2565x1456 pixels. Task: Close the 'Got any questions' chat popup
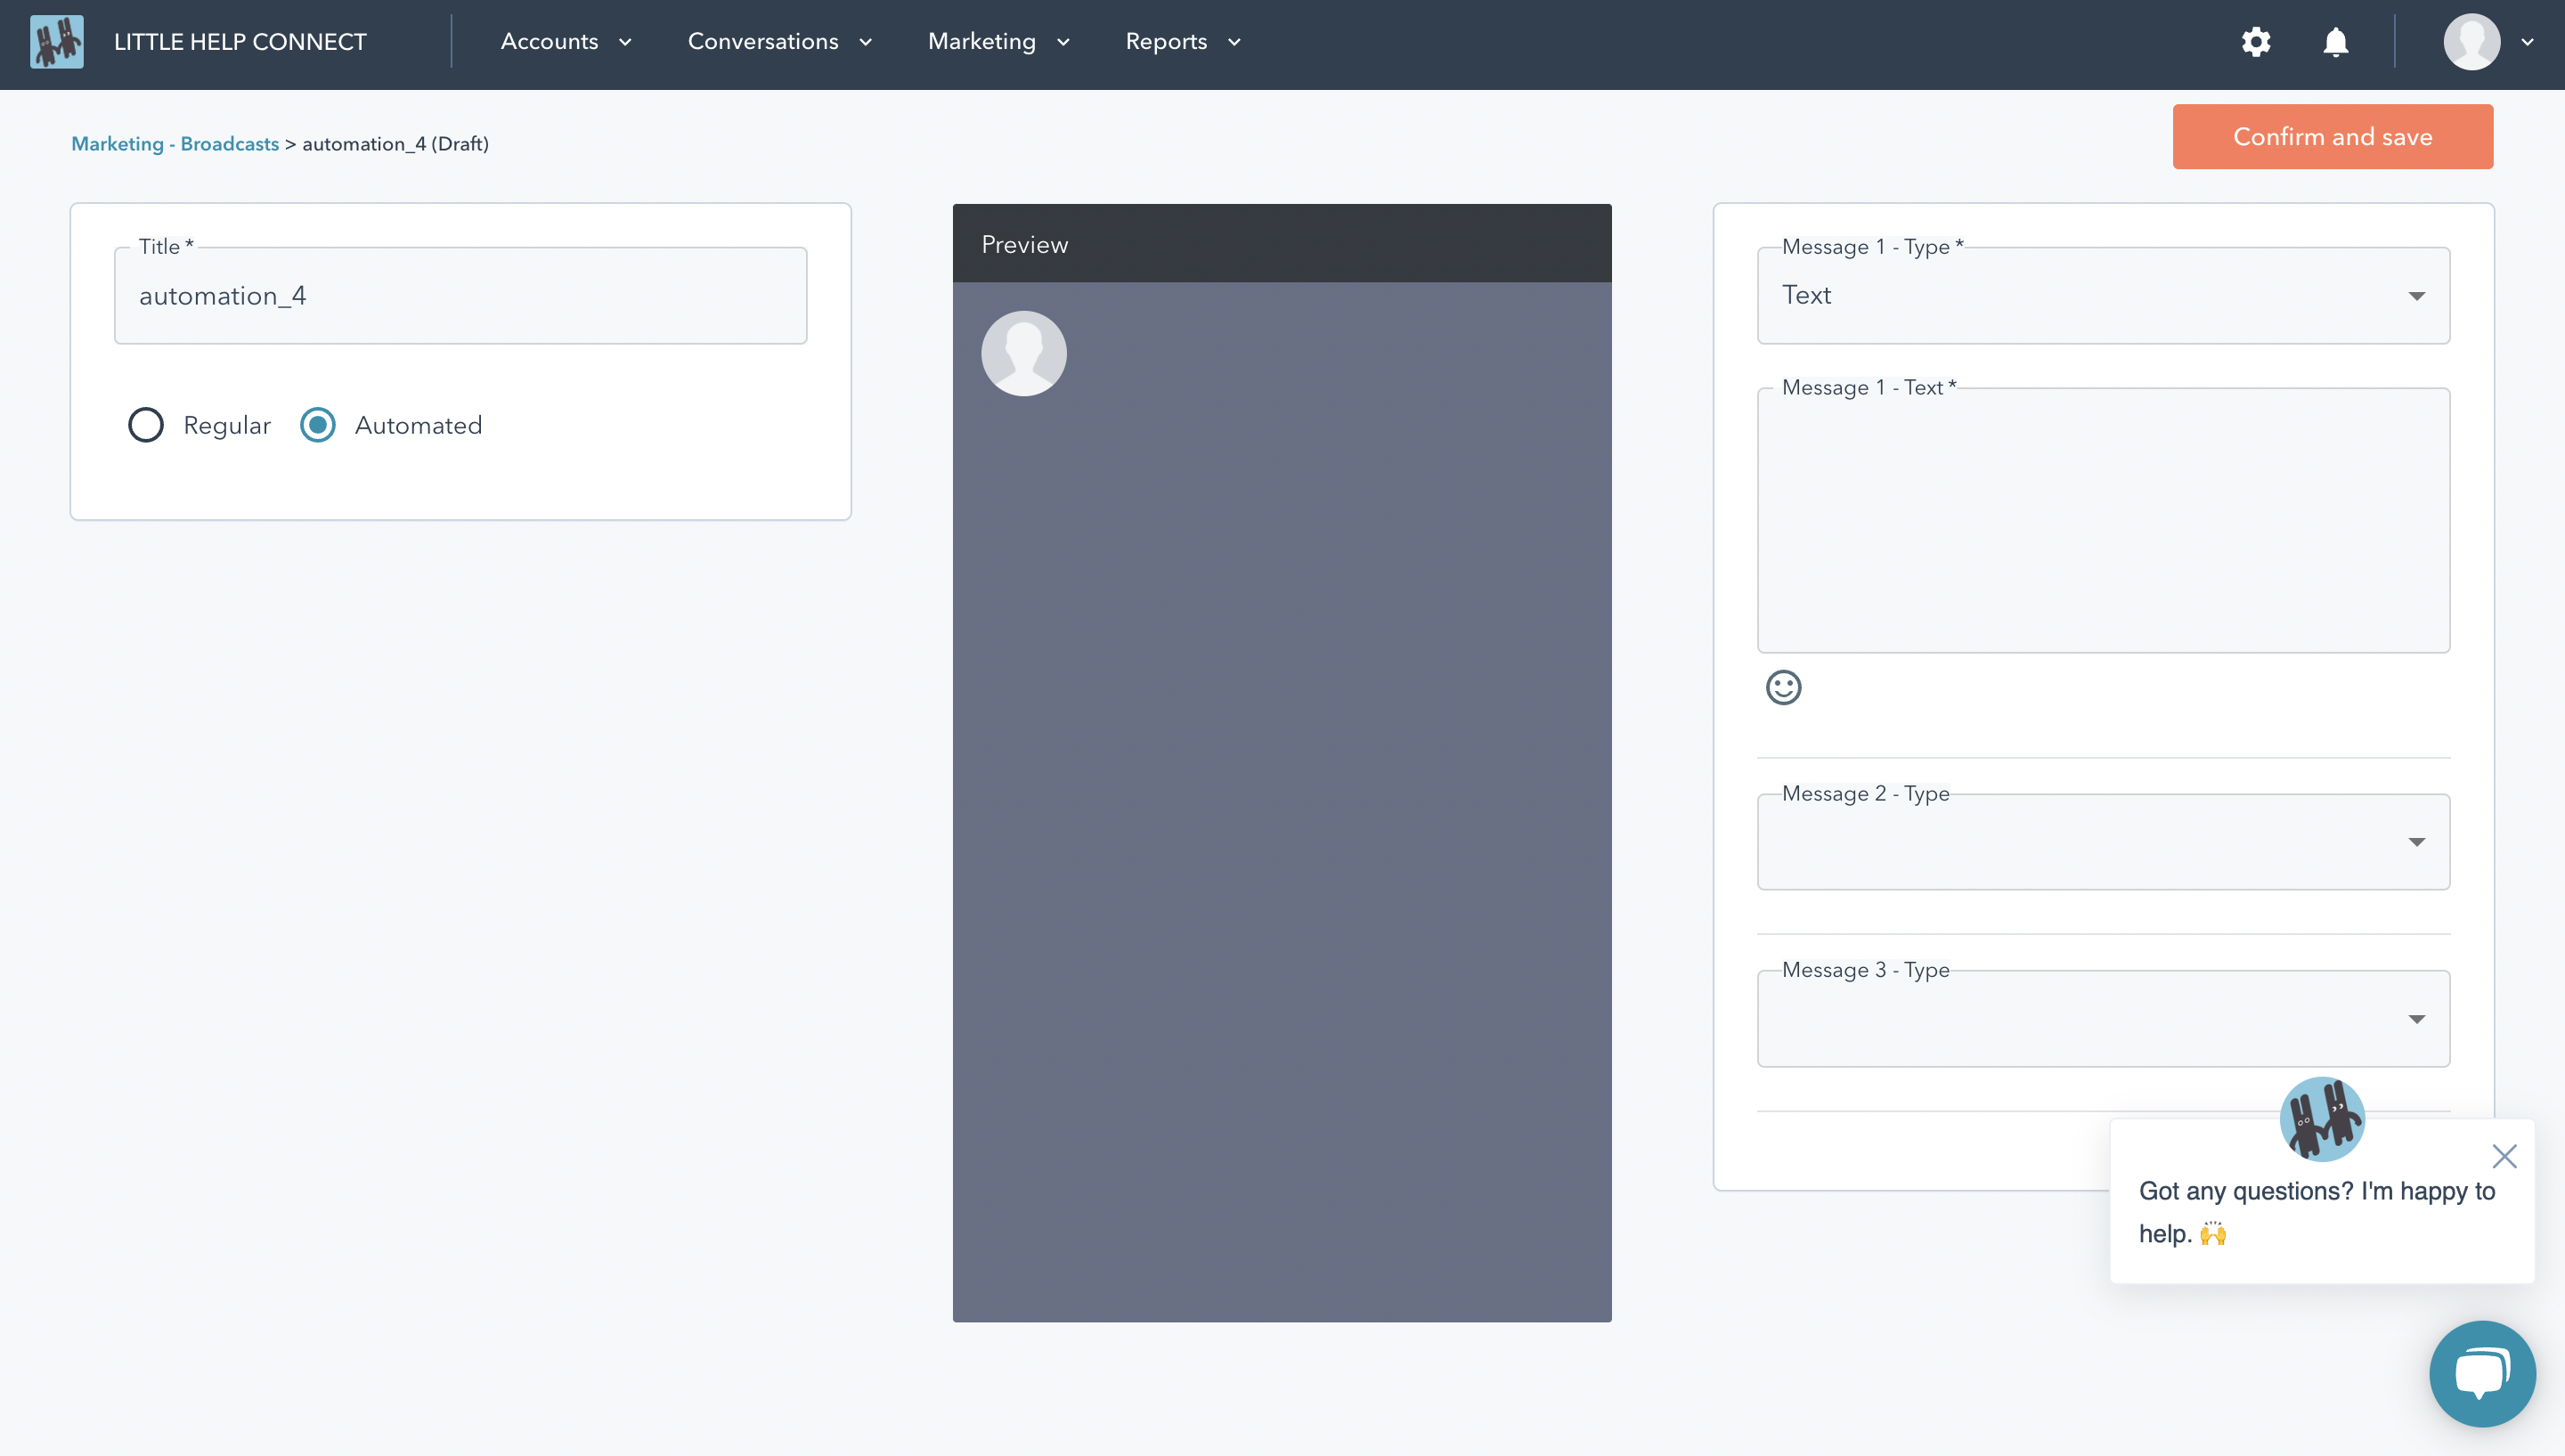(x=2504, y=1156)
